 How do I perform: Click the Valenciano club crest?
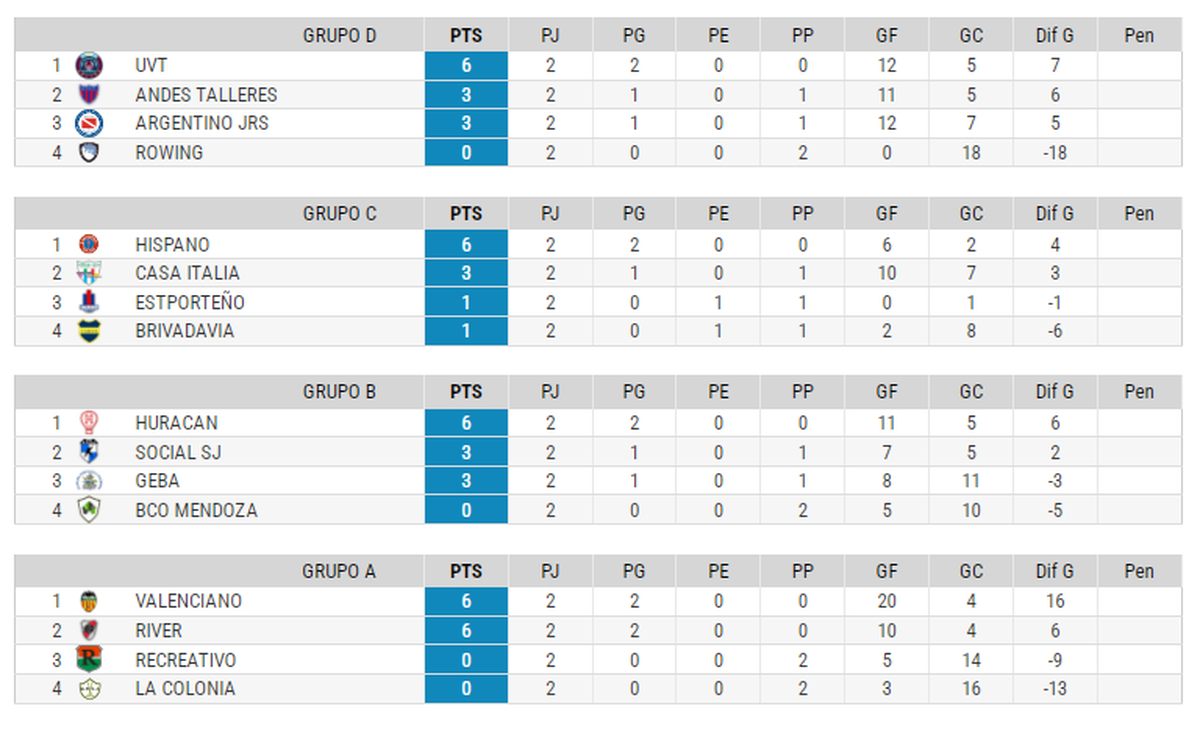click(89, 602)
